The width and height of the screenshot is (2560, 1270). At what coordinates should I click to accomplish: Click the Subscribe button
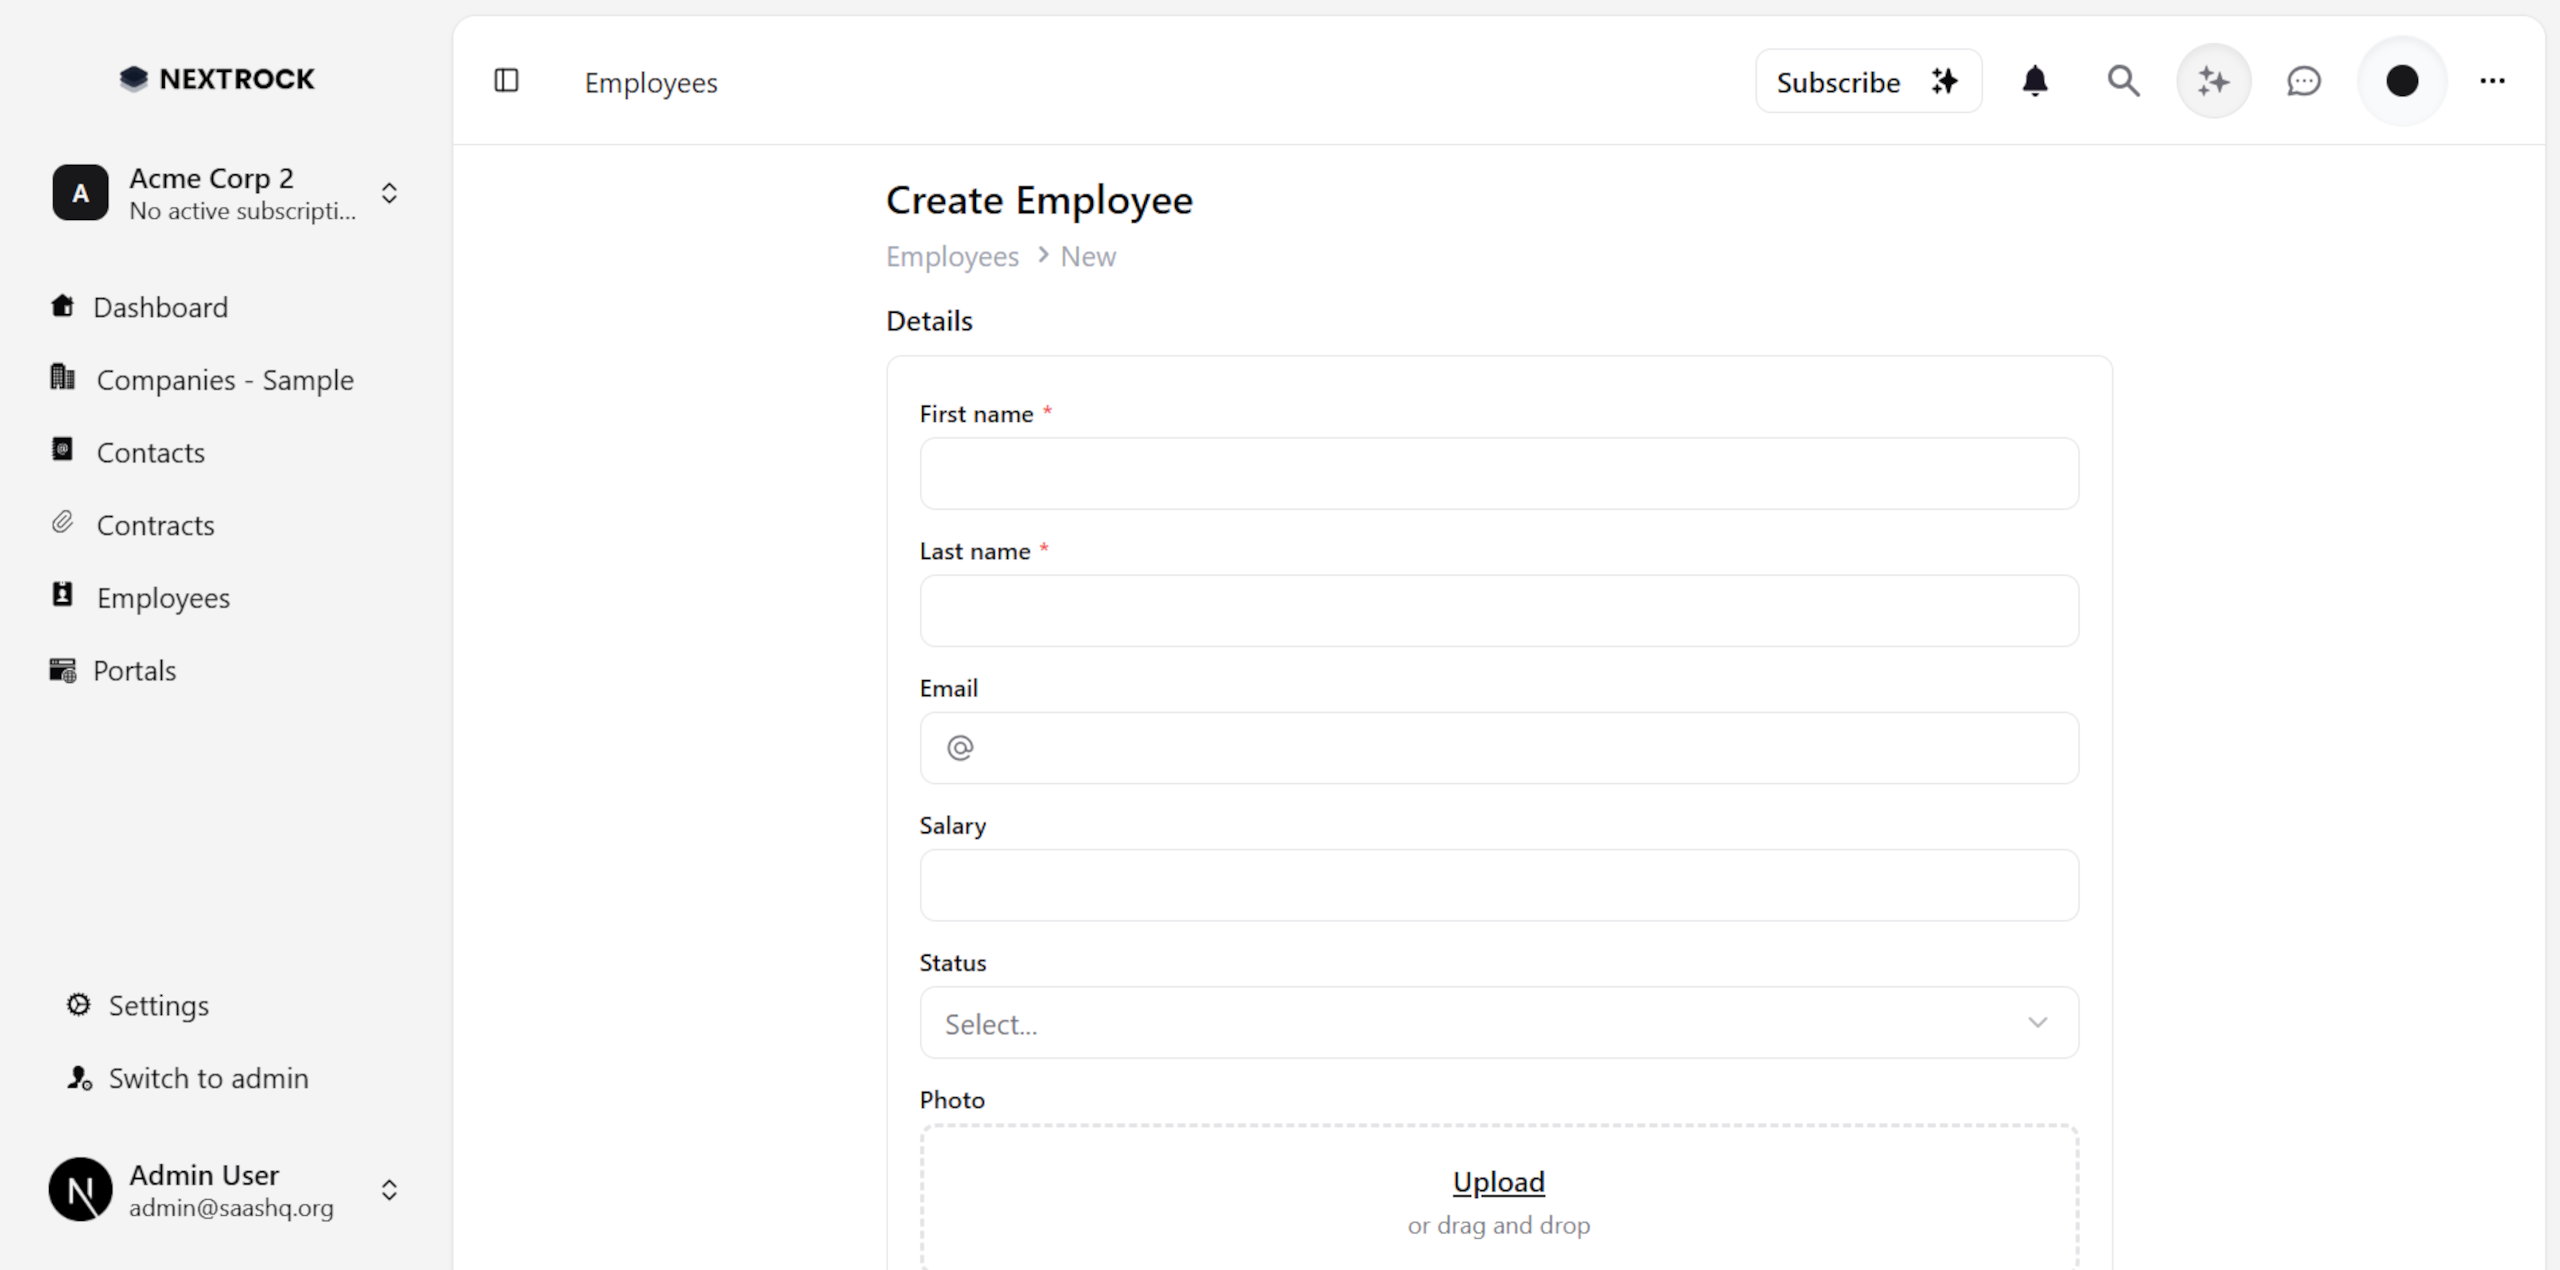1867,82
